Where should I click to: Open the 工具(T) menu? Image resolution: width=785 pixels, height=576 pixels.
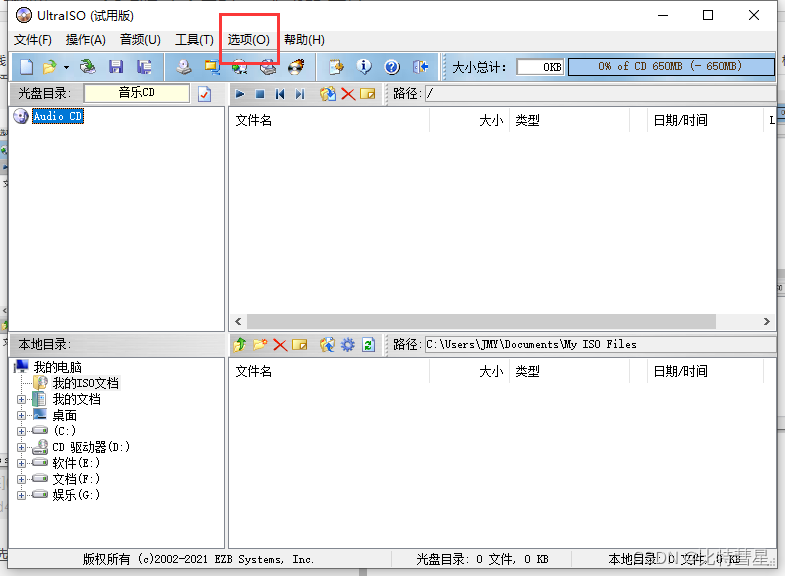[x=194, y=40]
